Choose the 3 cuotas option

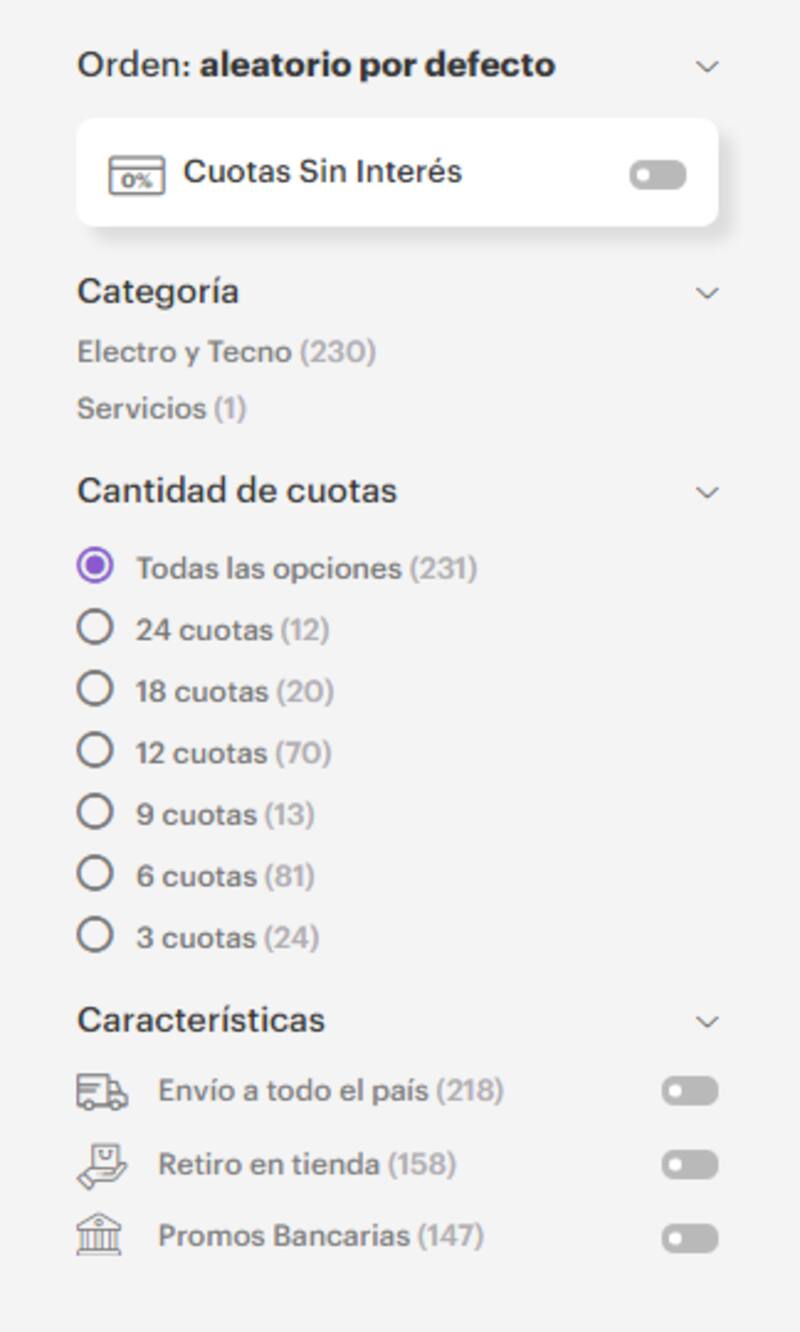(x=96, y=937)
